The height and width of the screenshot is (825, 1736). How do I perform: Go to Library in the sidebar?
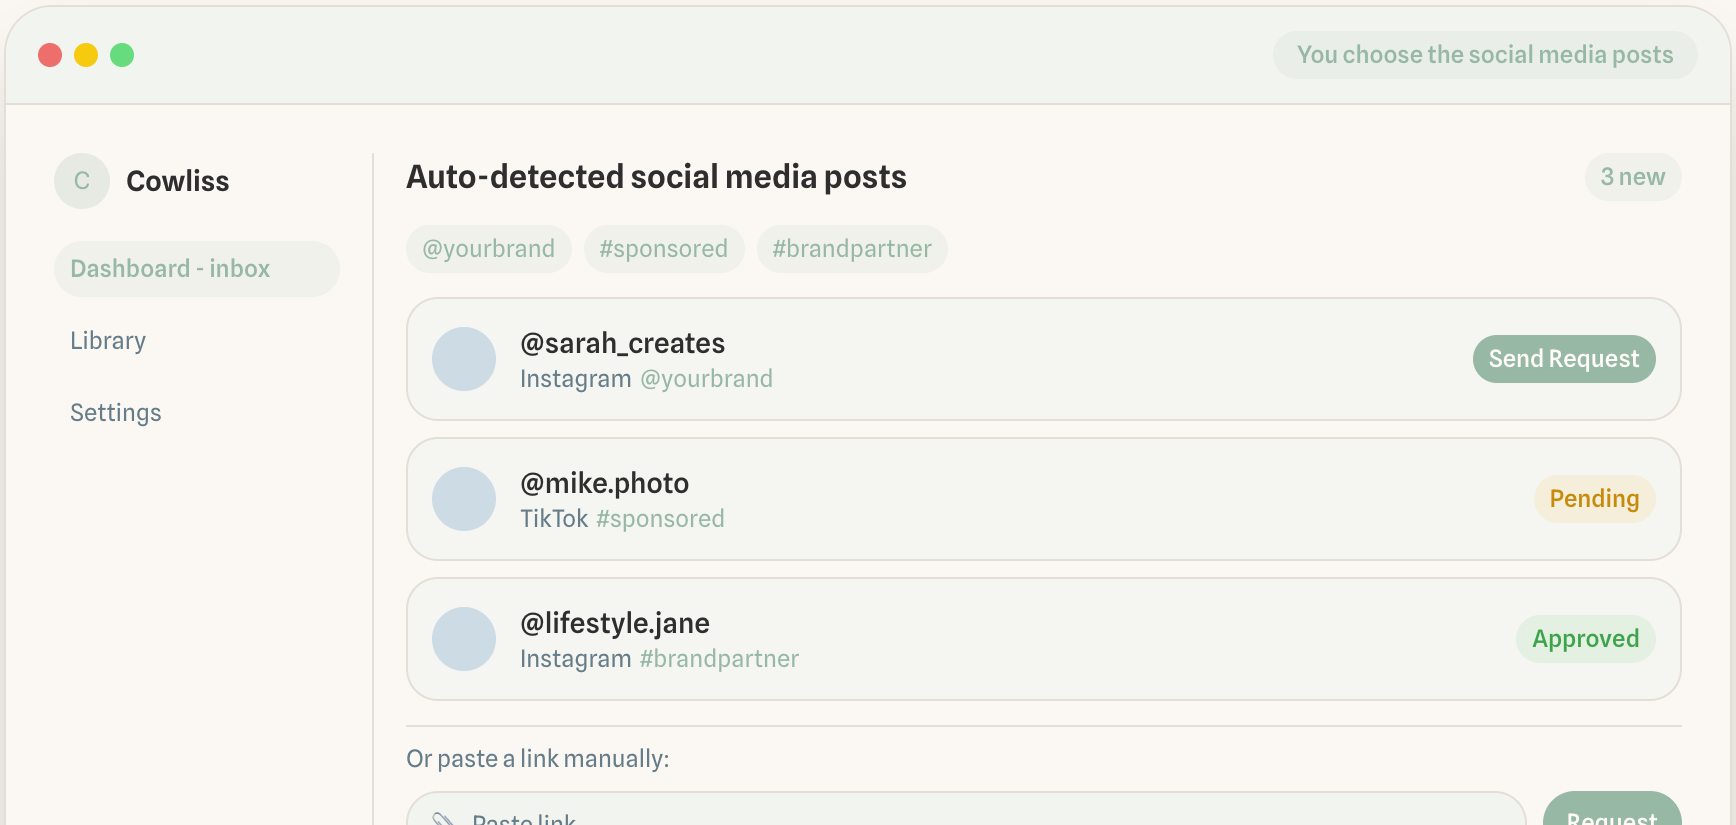[x=108, y=341]
